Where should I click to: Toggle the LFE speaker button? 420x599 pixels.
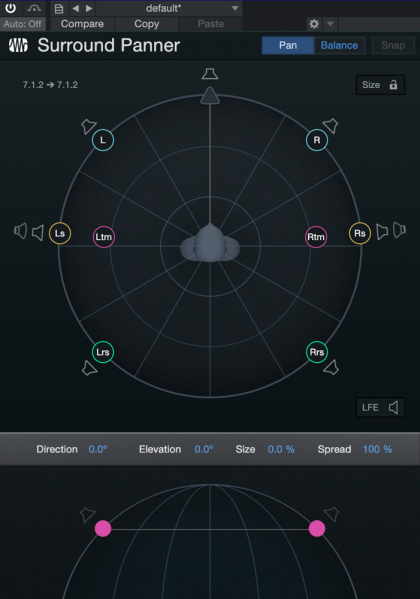click(380, 408)
